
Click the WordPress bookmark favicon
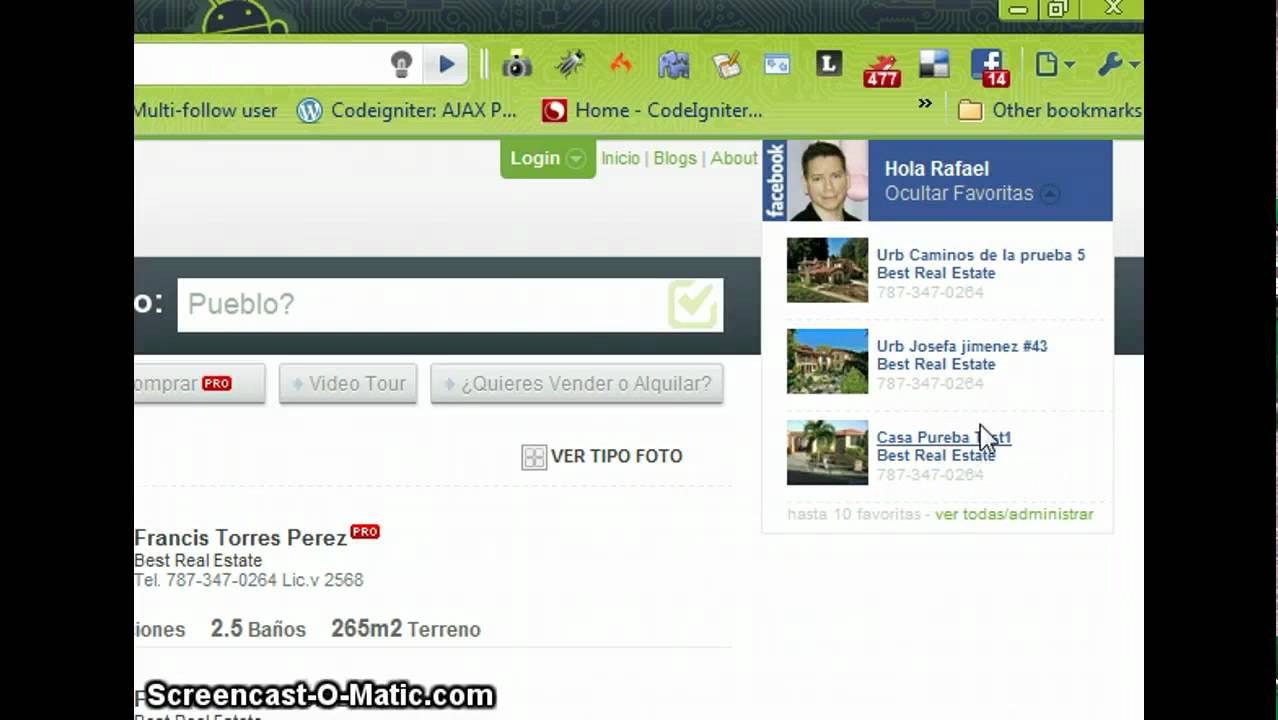coord(310,110)
